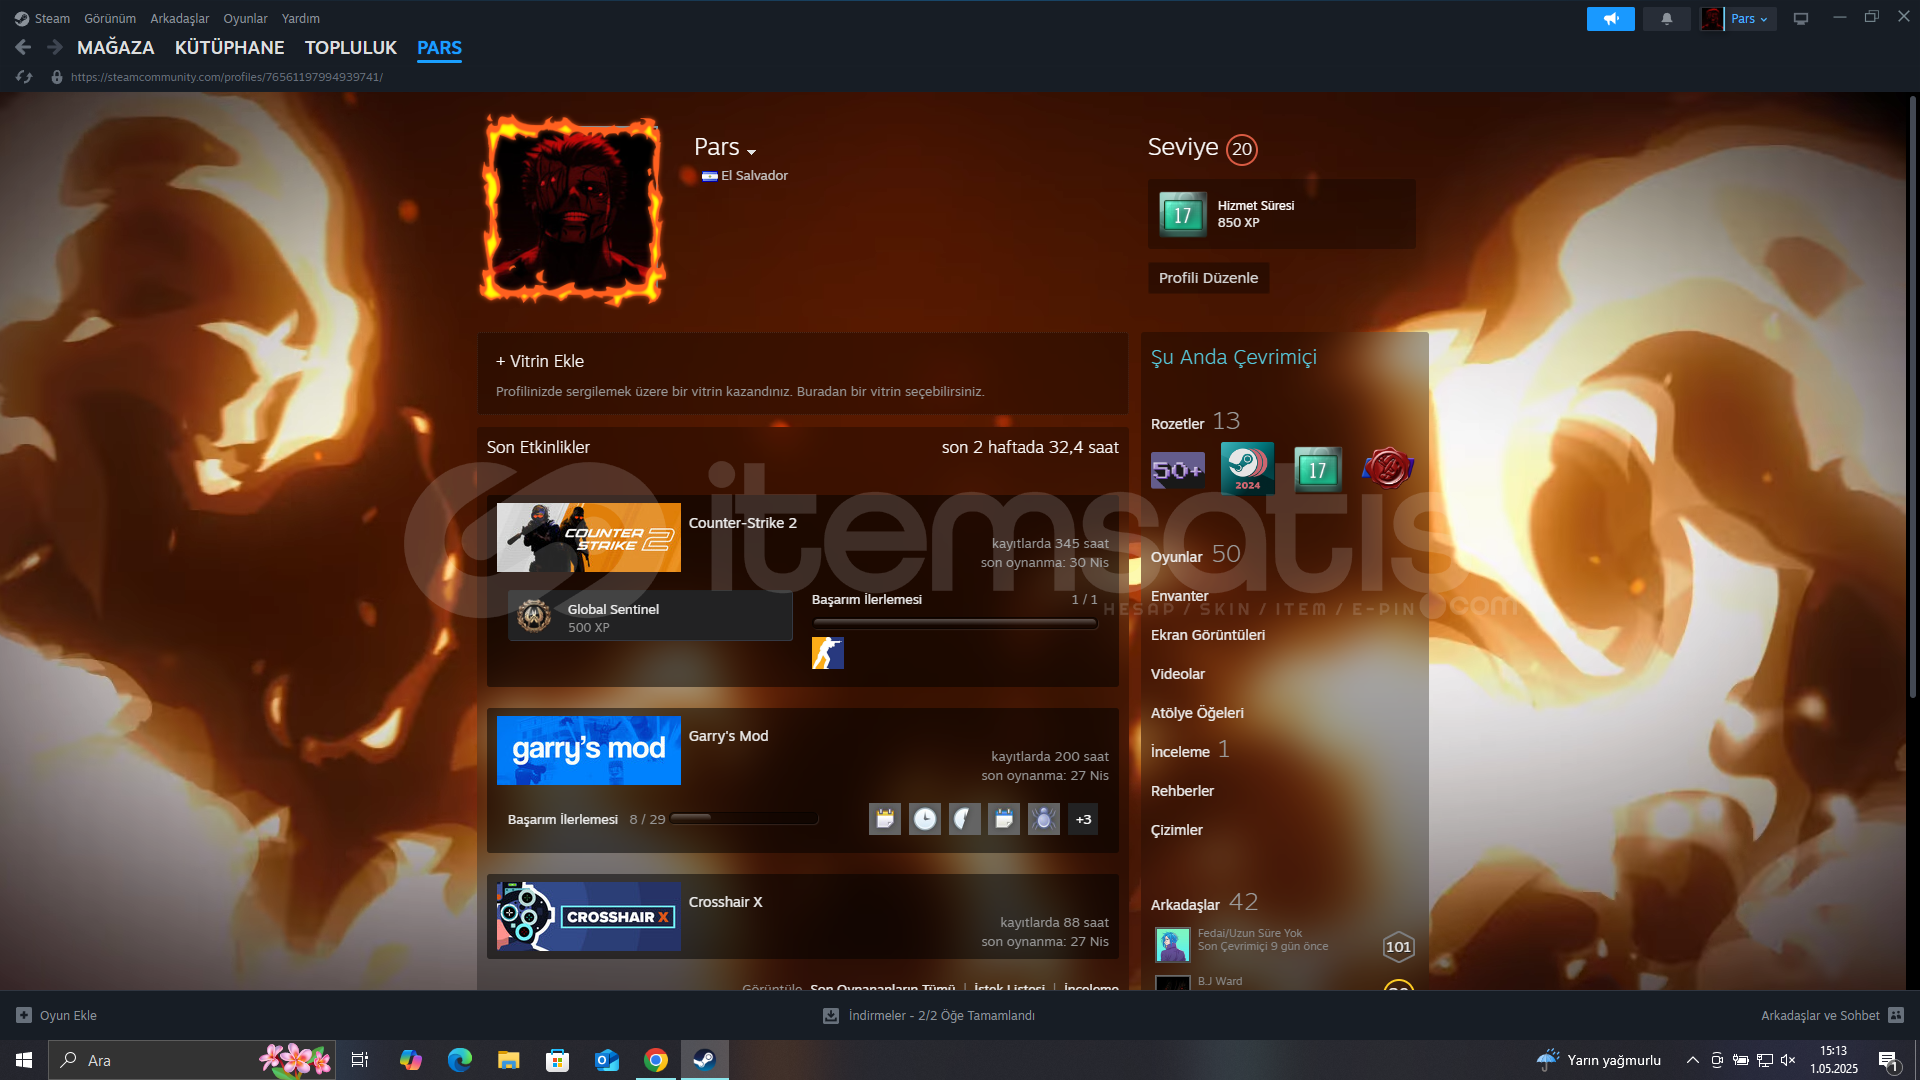Click Oyun Ekle in the bottom bar

(x=56, y=1016)
